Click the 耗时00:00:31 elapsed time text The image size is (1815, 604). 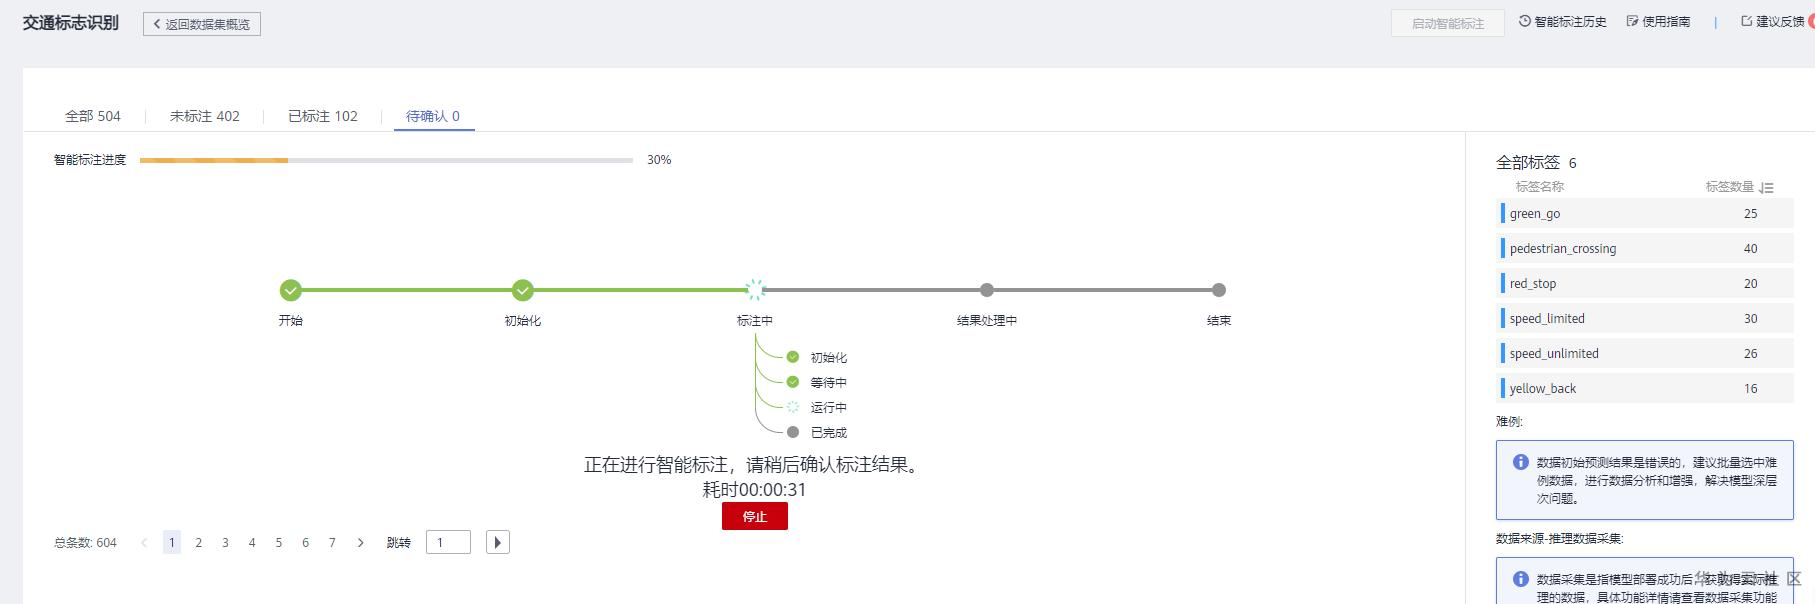754,490
